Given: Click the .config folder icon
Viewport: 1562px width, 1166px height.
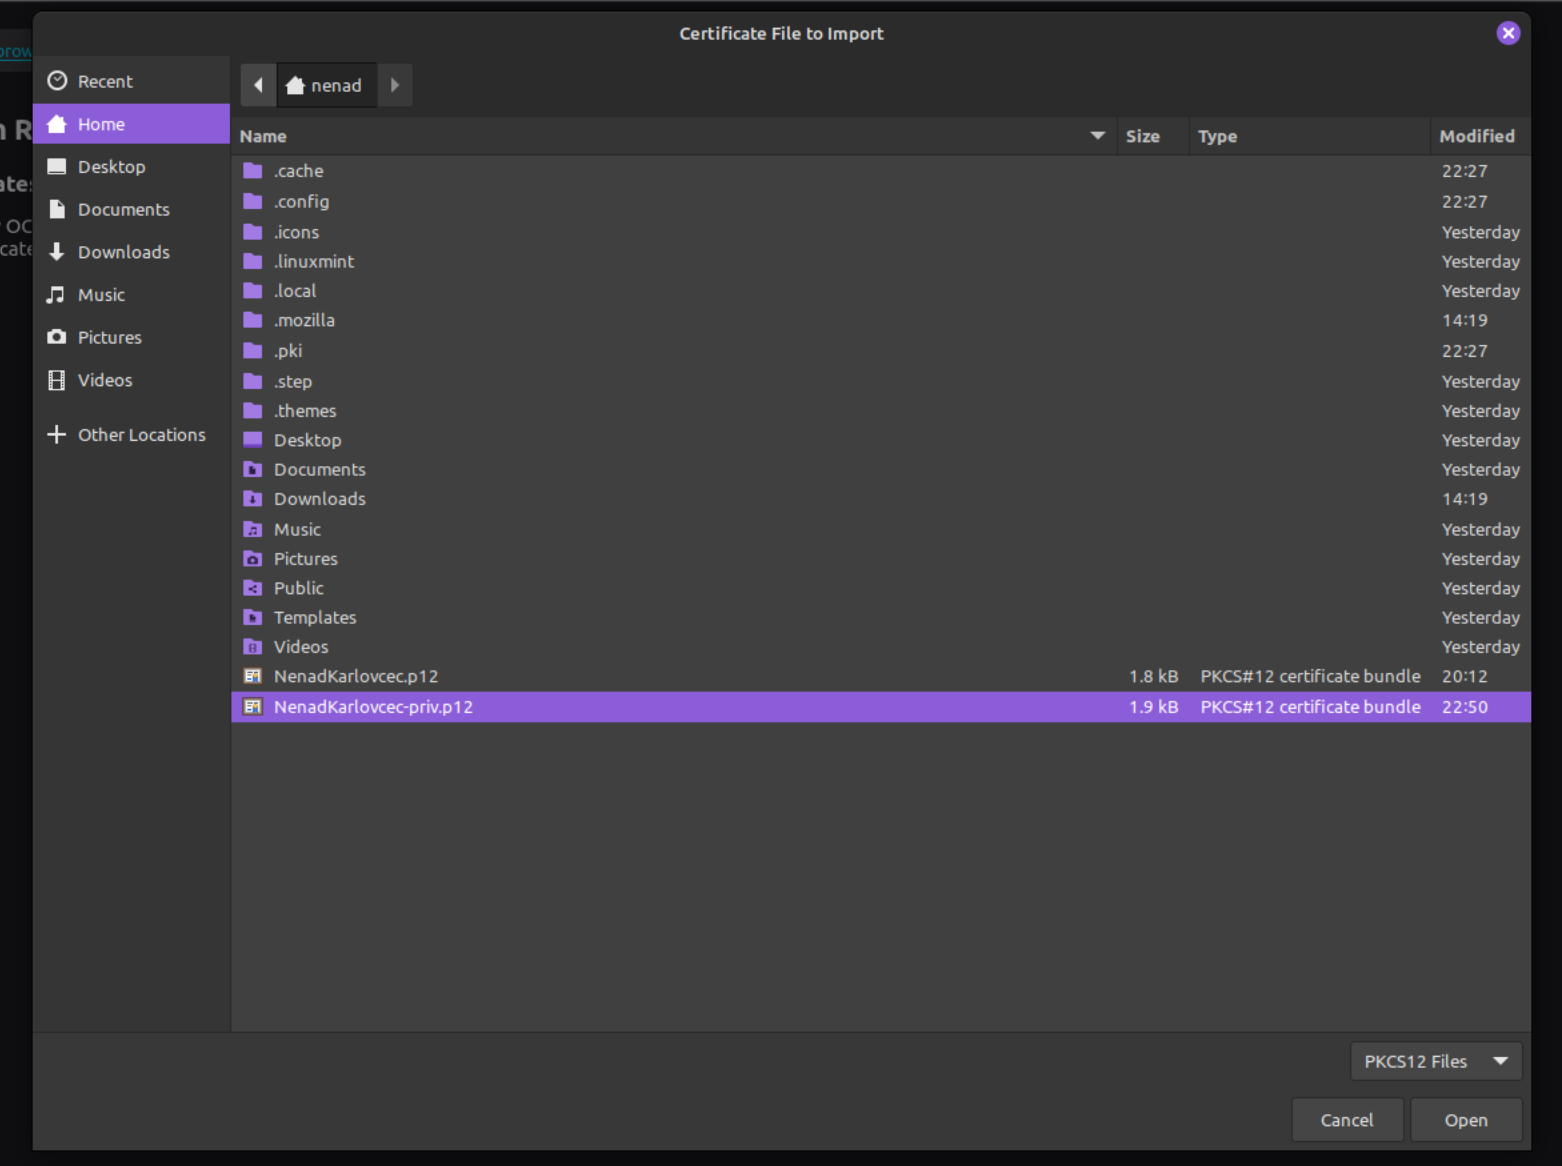Looking at the screenshot, I should 253,201.
